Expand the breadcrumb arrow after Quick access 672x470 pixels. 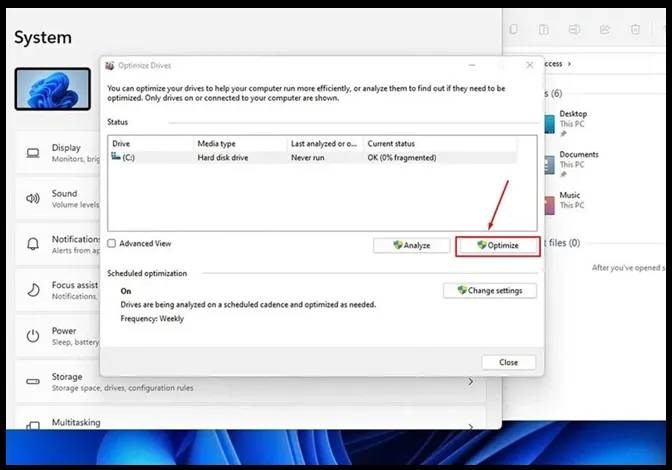[570, 64]
